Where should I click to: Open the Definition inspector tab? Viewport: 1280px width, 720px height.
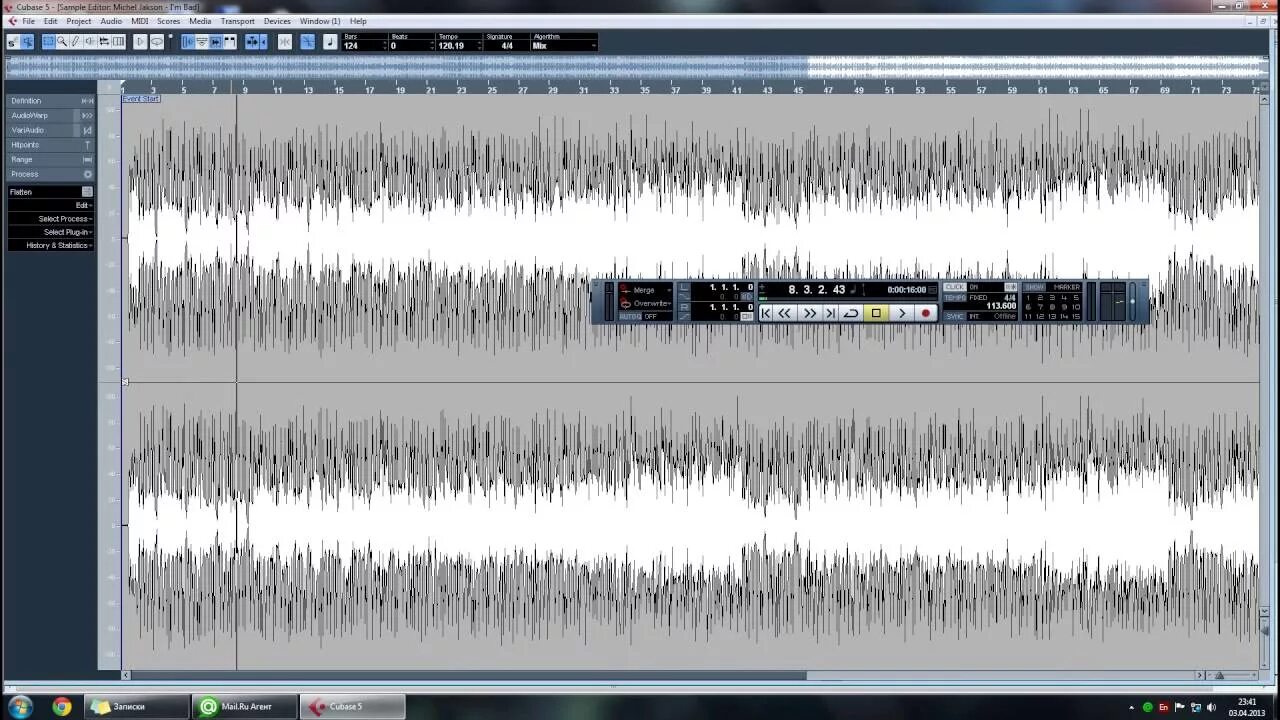[51, 101]
